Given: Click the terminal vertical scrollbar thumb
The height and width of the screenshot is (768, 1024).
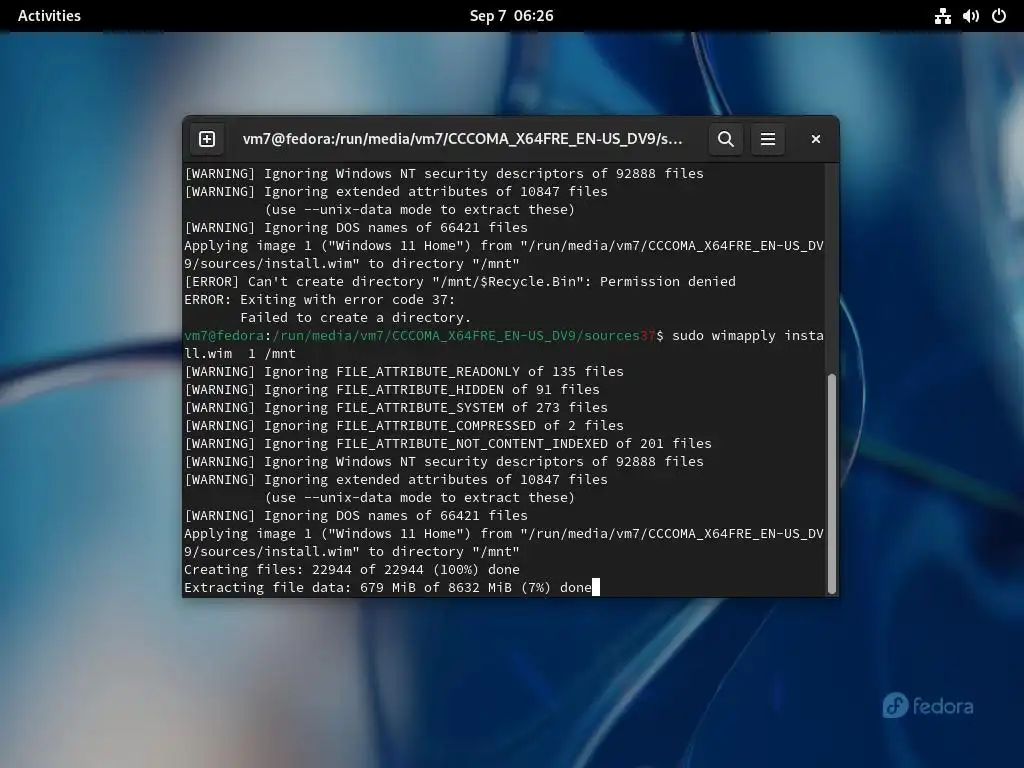Looking at the screenshot, I should (831, 483).
